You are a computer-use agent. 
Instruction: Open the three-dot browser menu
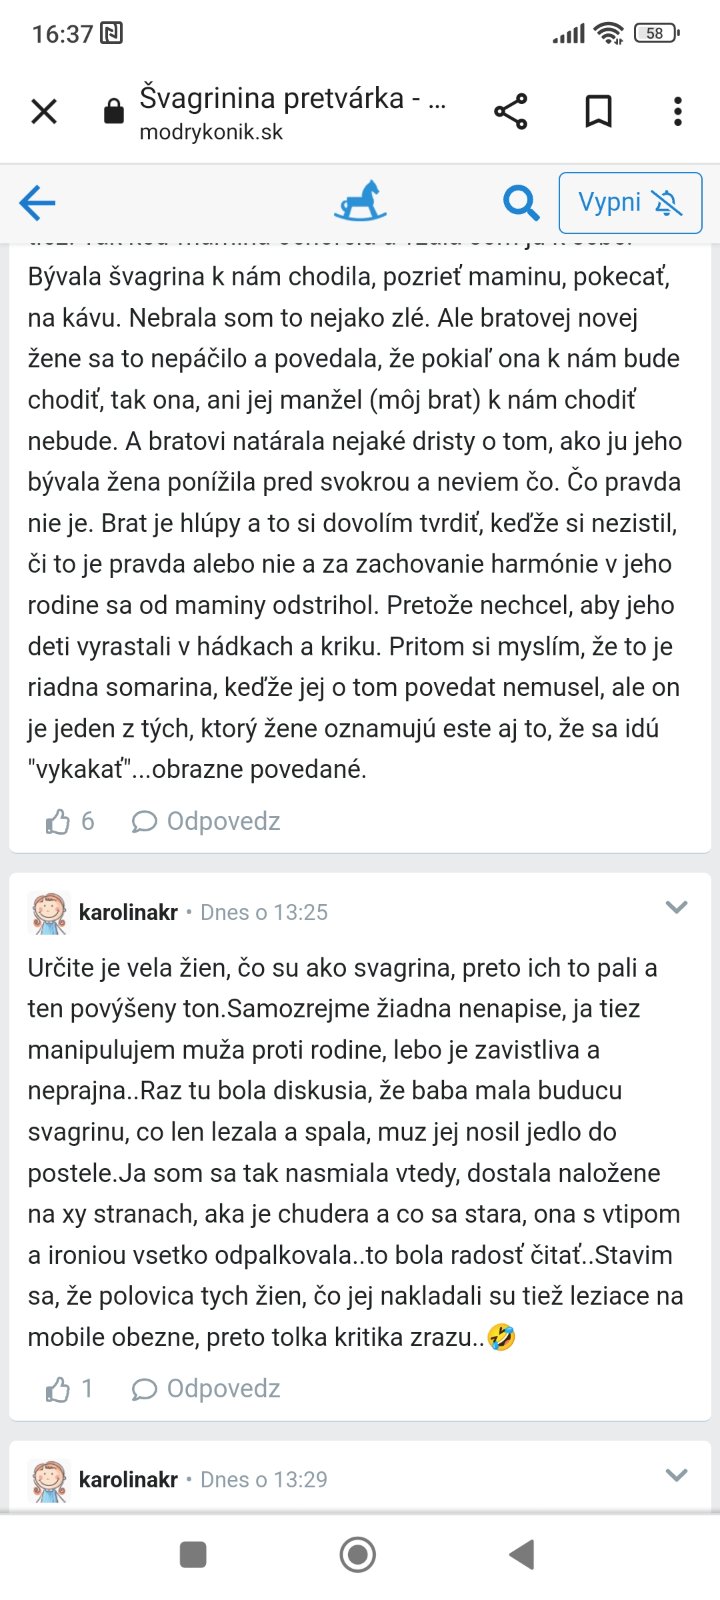pyautogui.click(x=678, y=111)
